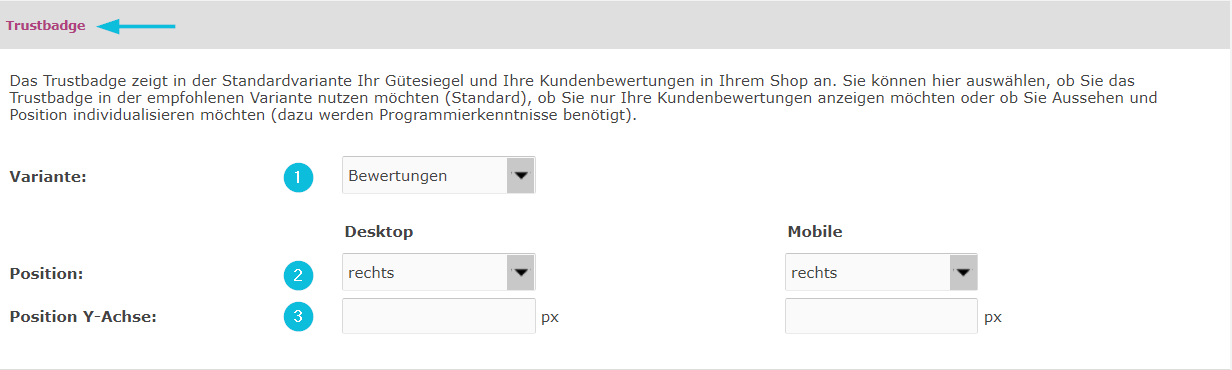This screenshot has height=370, width=1232.
Task: Click the Mobile 'rechts' position value
Action: pyautogui.click(x=814, y=272)
